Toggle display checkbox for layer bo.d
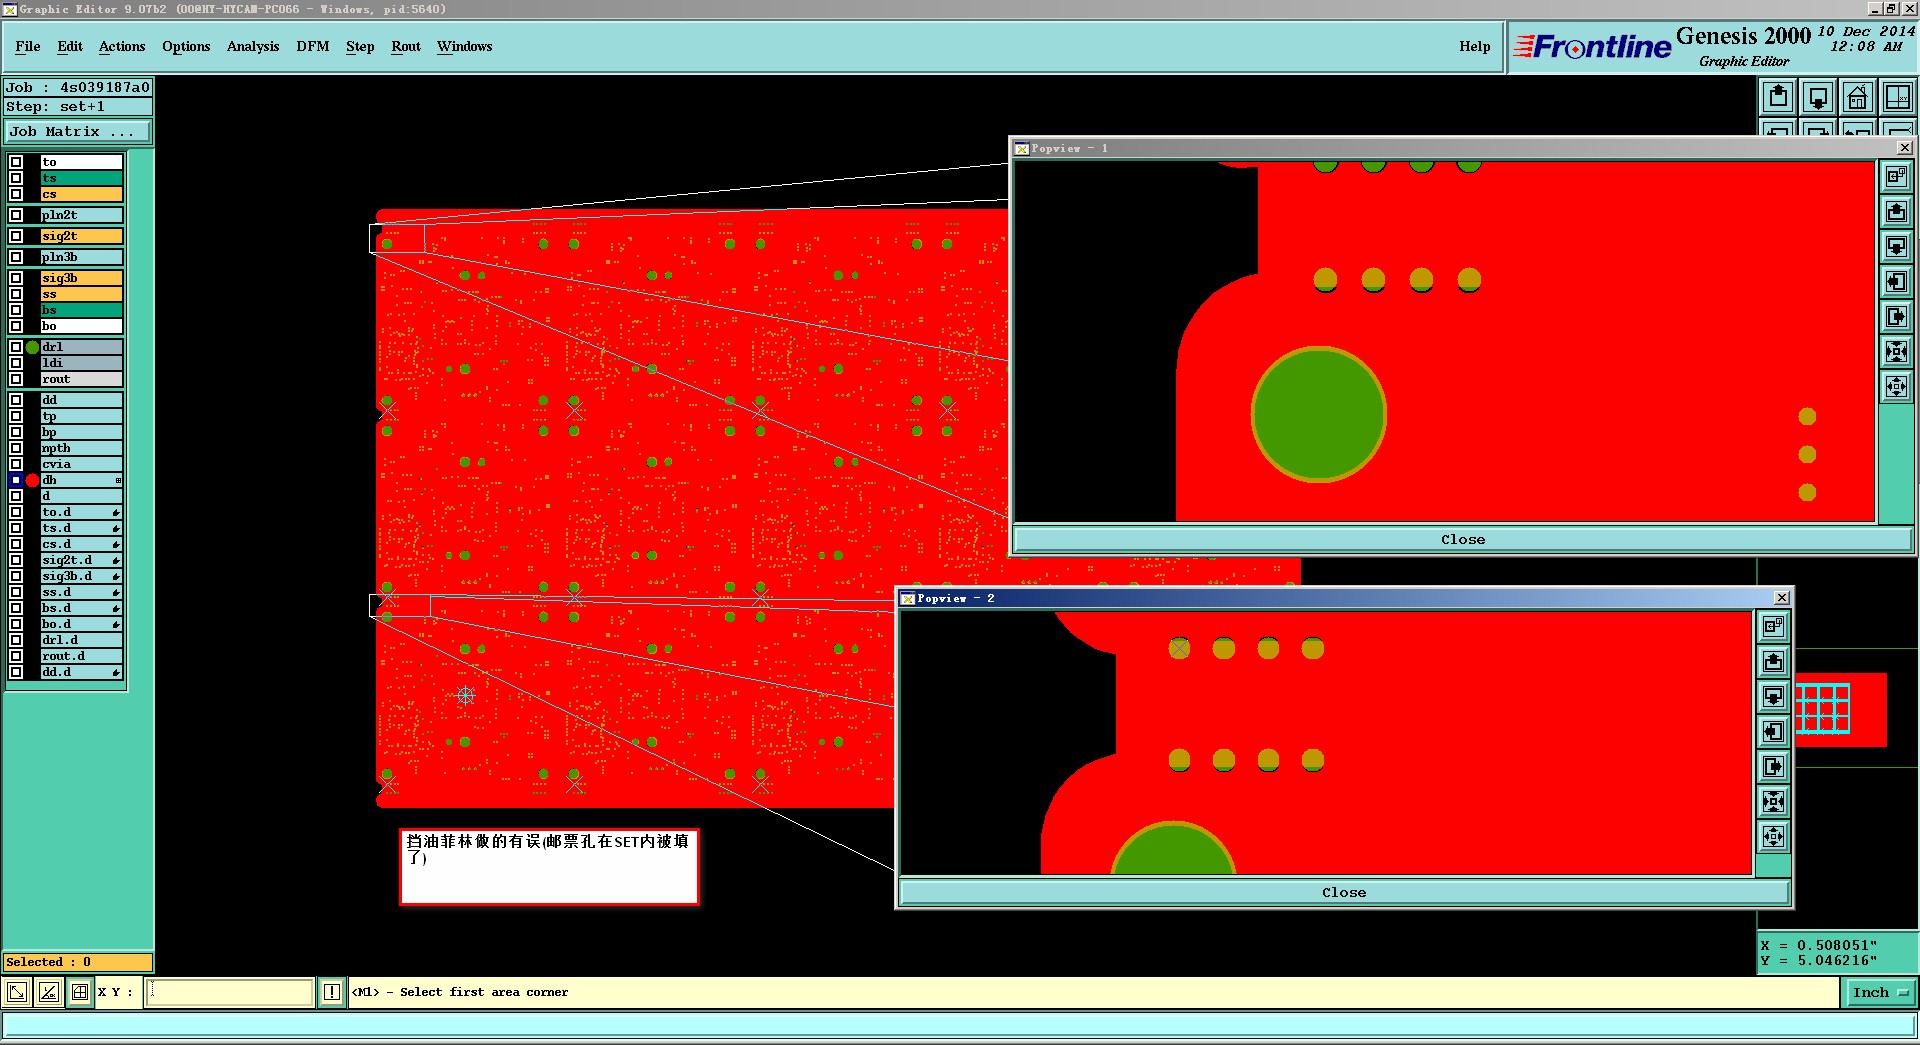The image size is (1920, 1045). click(x=16, y=624)
